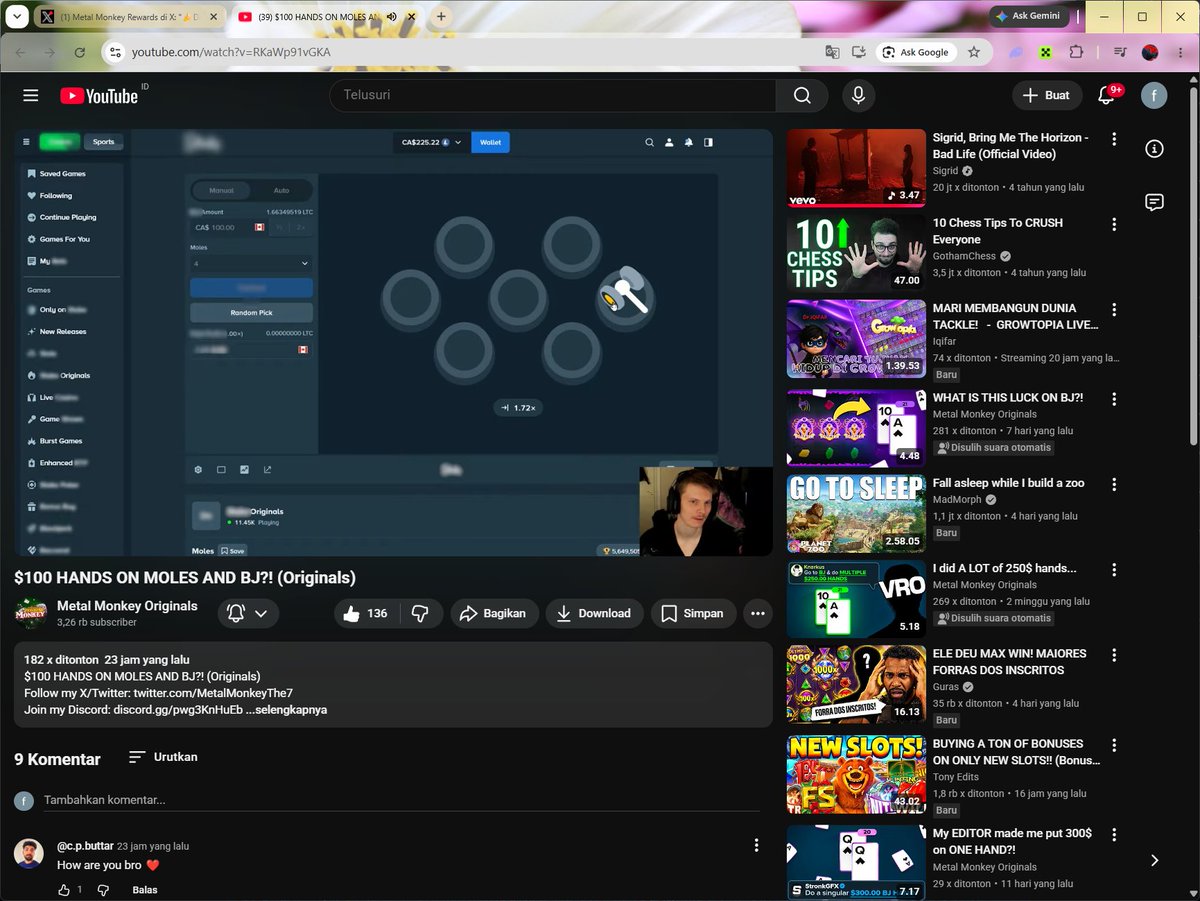Image resolution: width=1200 pixels, height=901 pixels.
Task: Open the account avatar menu
Action: click(x=1154, y=95)
